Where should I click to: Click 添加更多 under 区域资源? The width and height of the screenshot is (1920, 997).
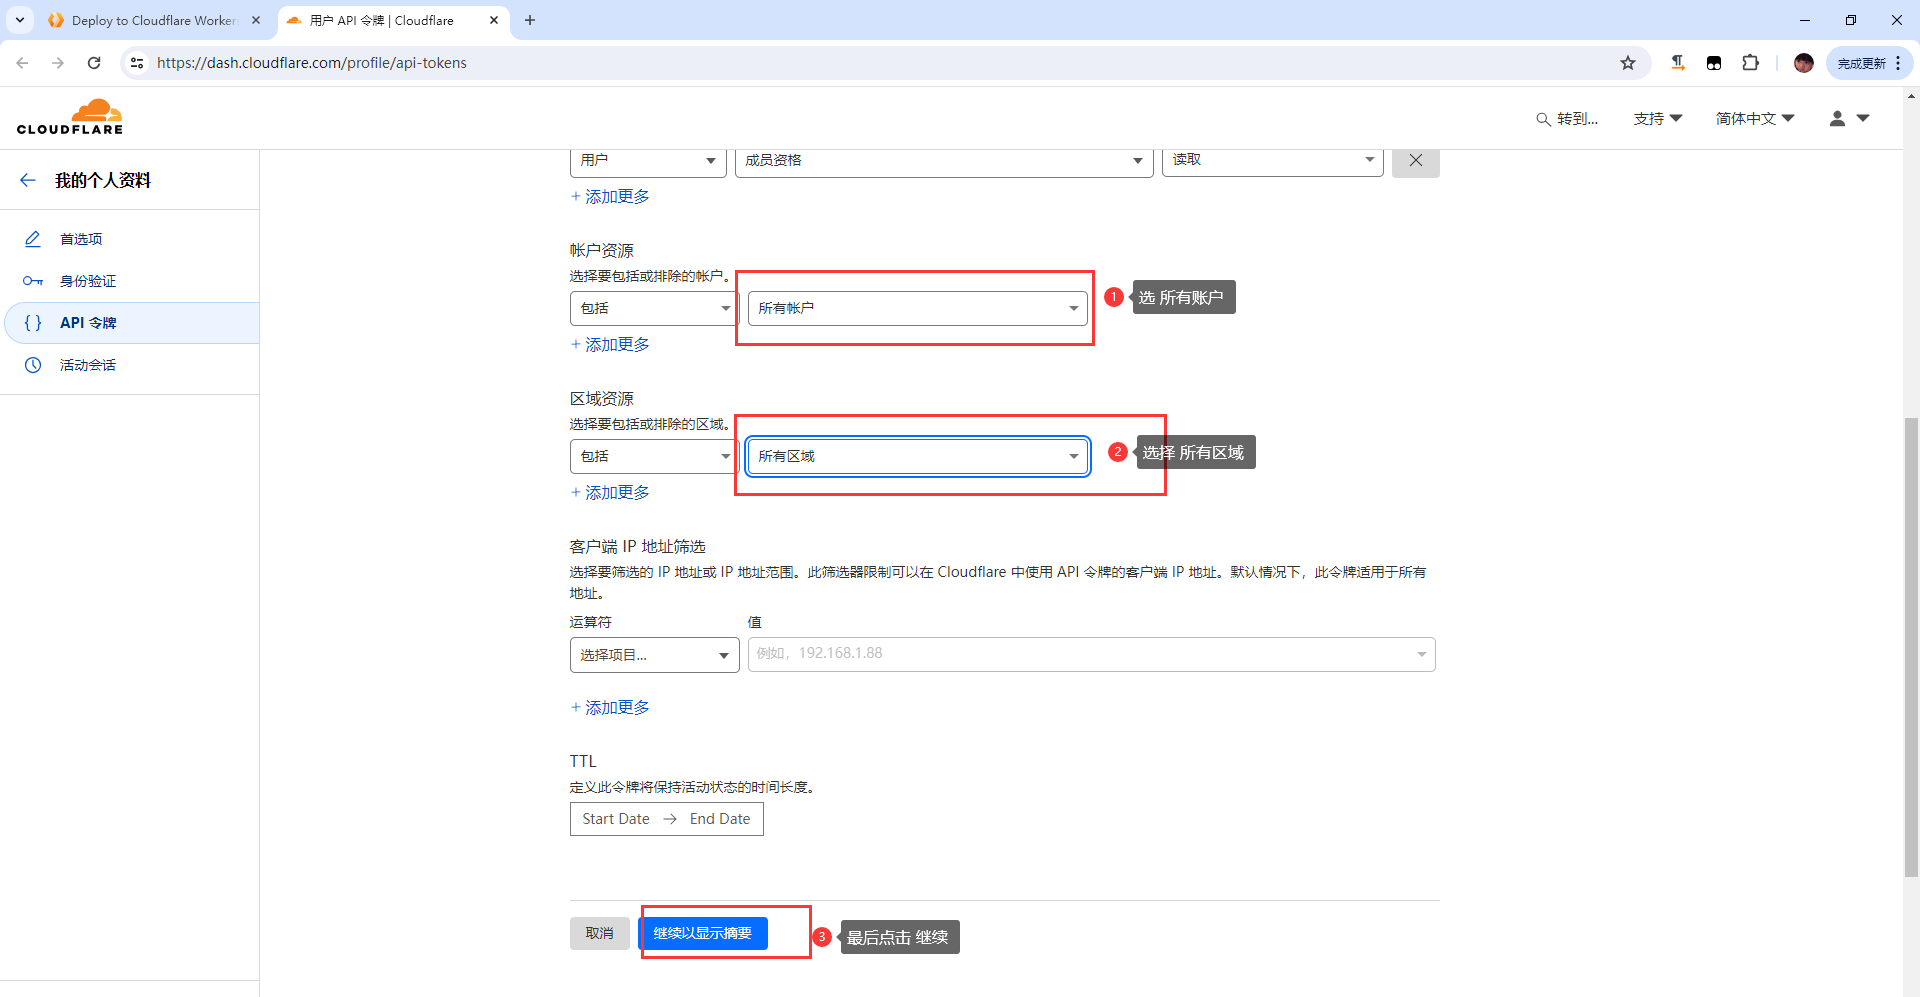coord(610,492)
